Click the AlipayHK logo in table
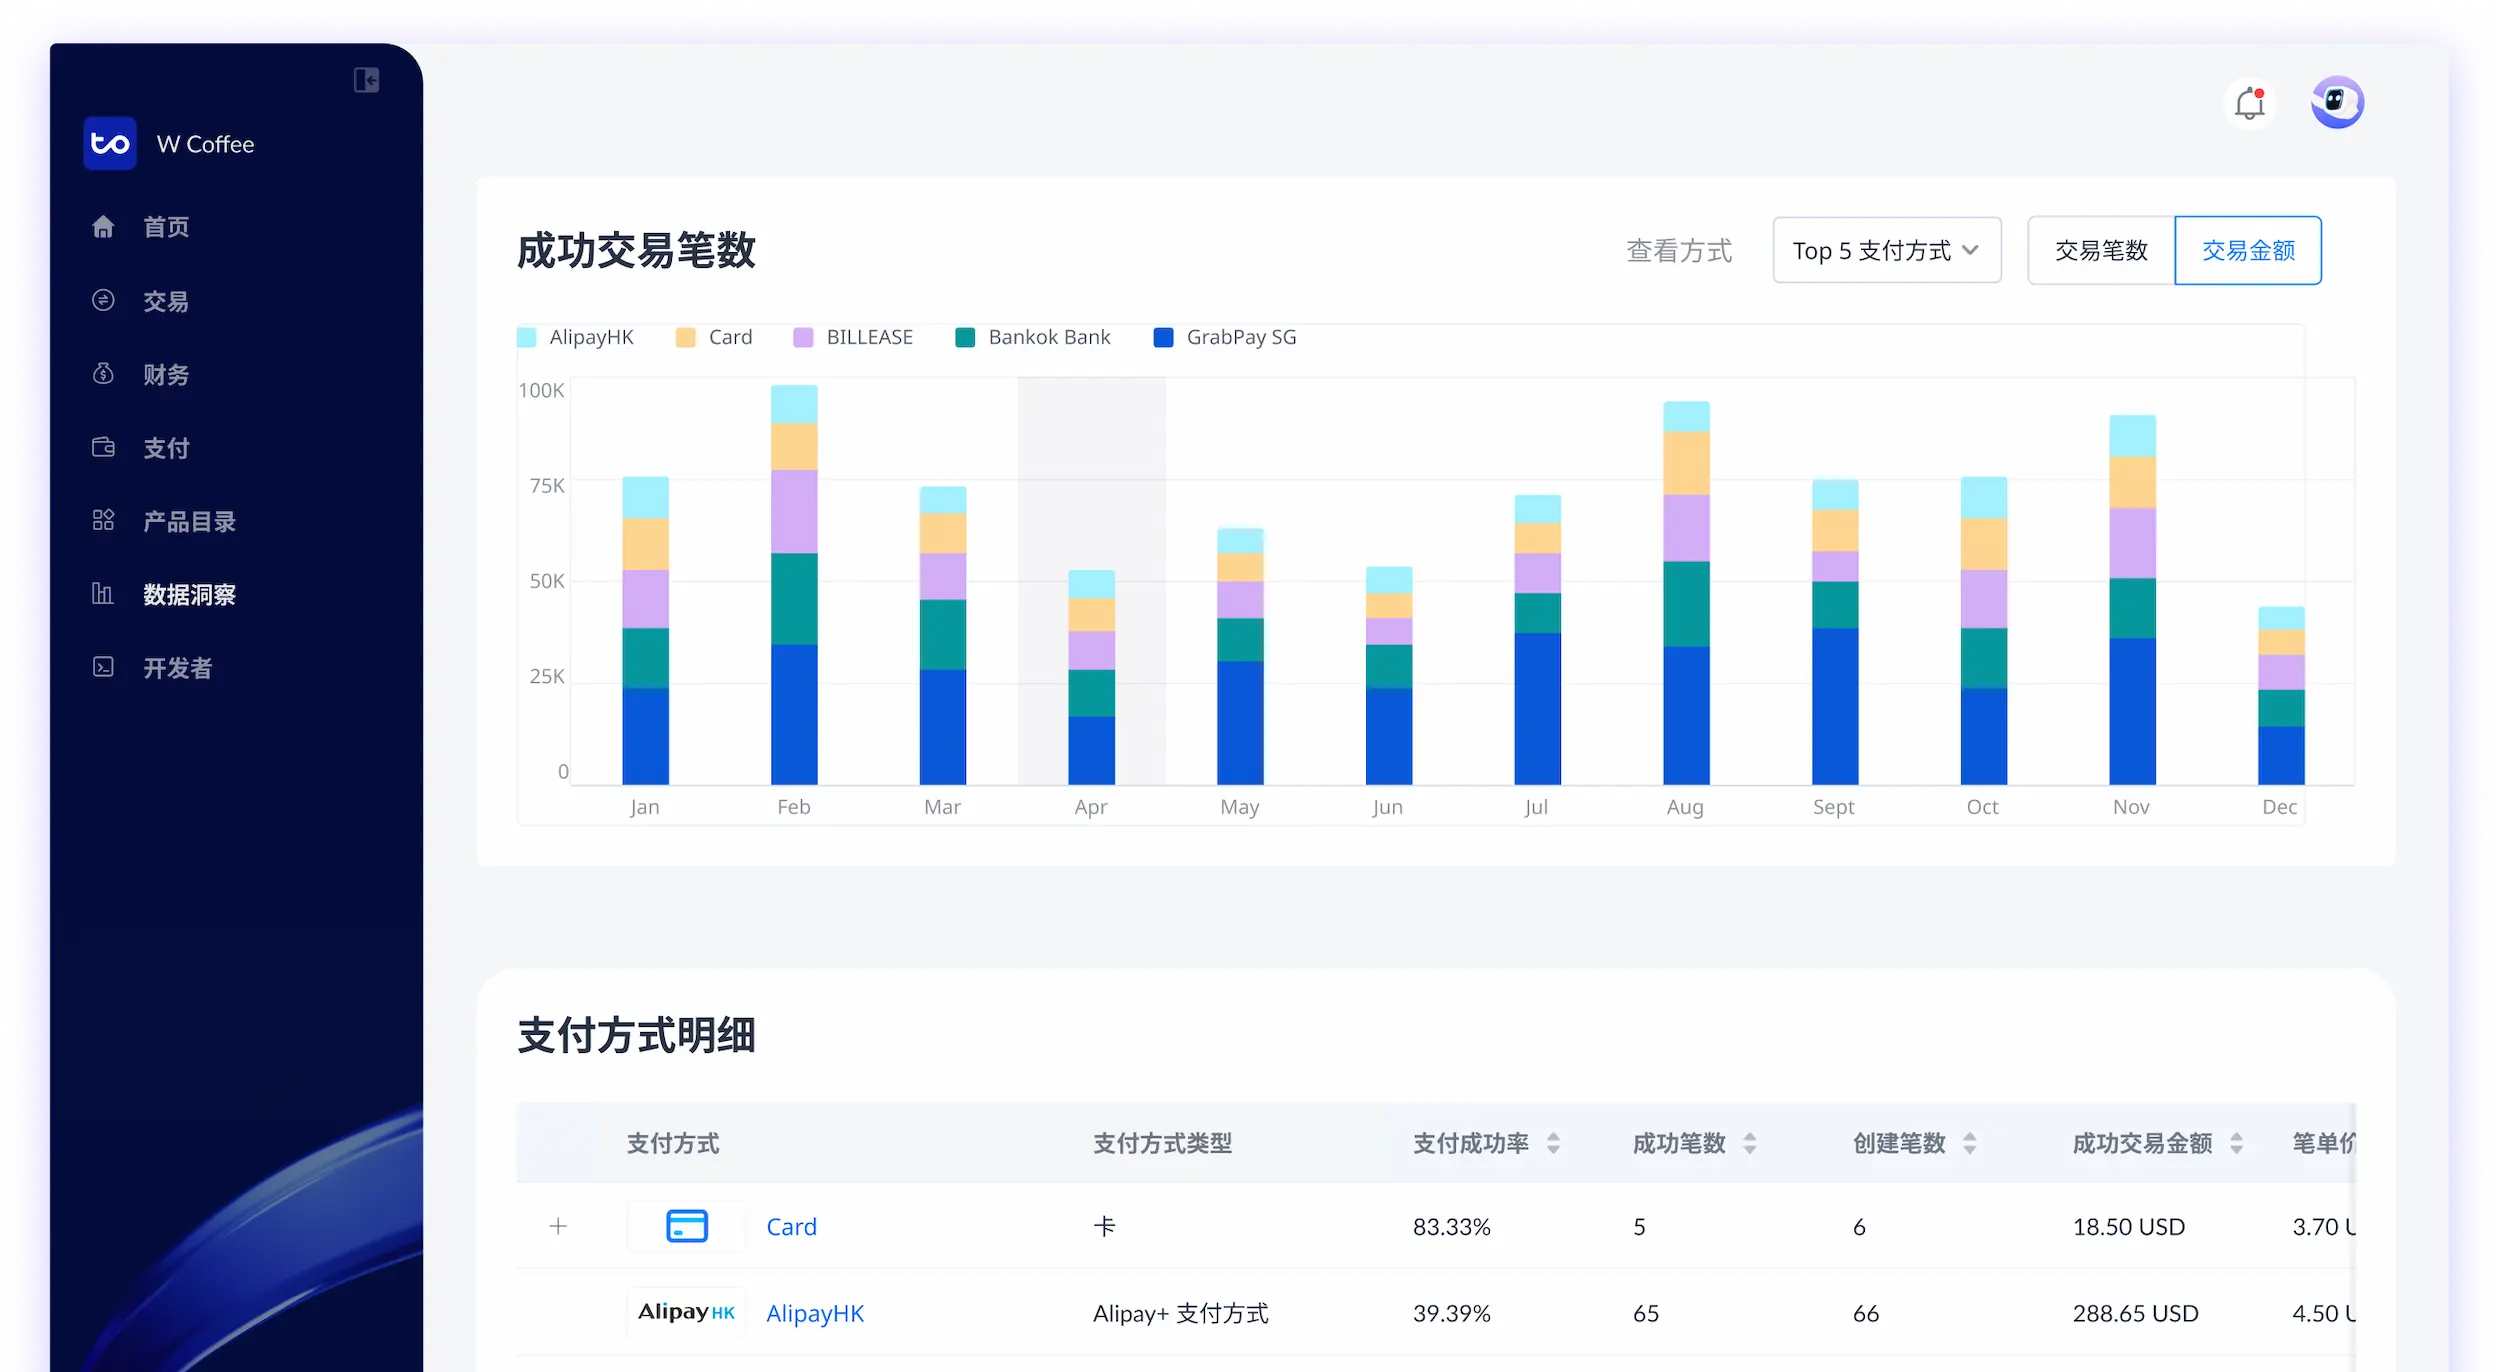Viewport: 2500px width, 1372px height. tap(687, 1312)
